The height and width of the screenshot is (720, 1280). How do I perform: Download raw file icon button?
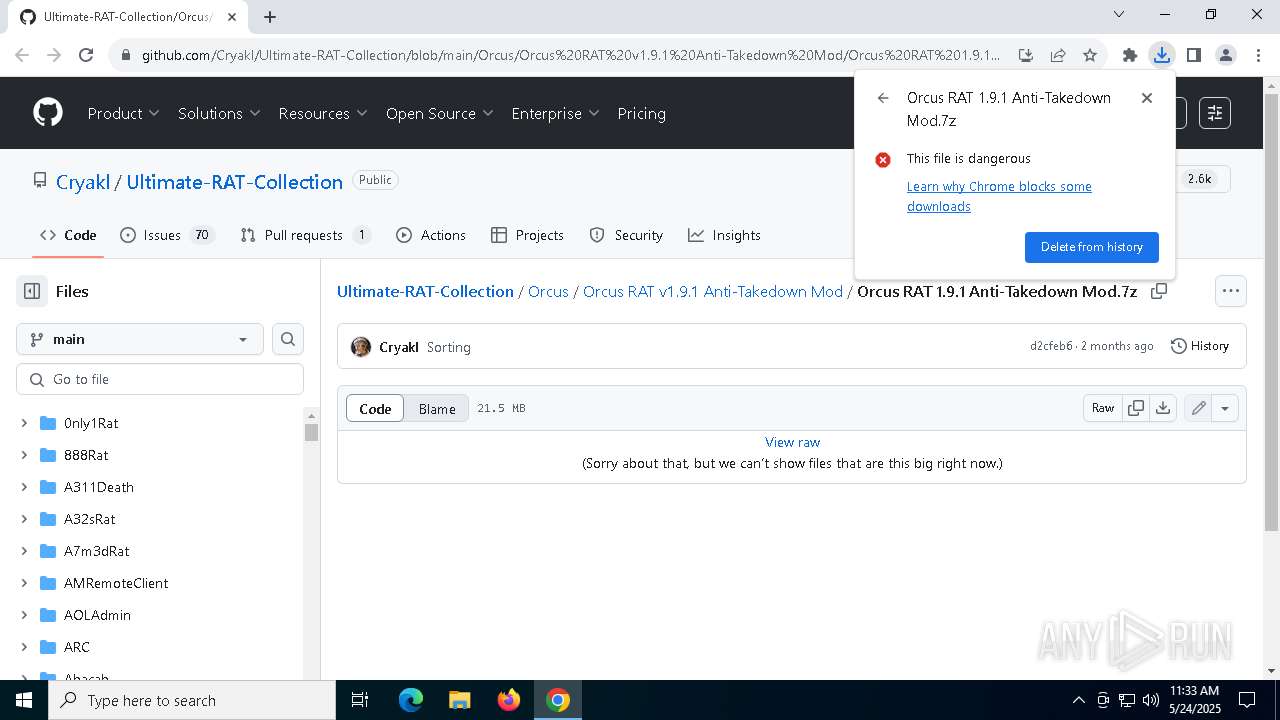(x=1163, y=408)
